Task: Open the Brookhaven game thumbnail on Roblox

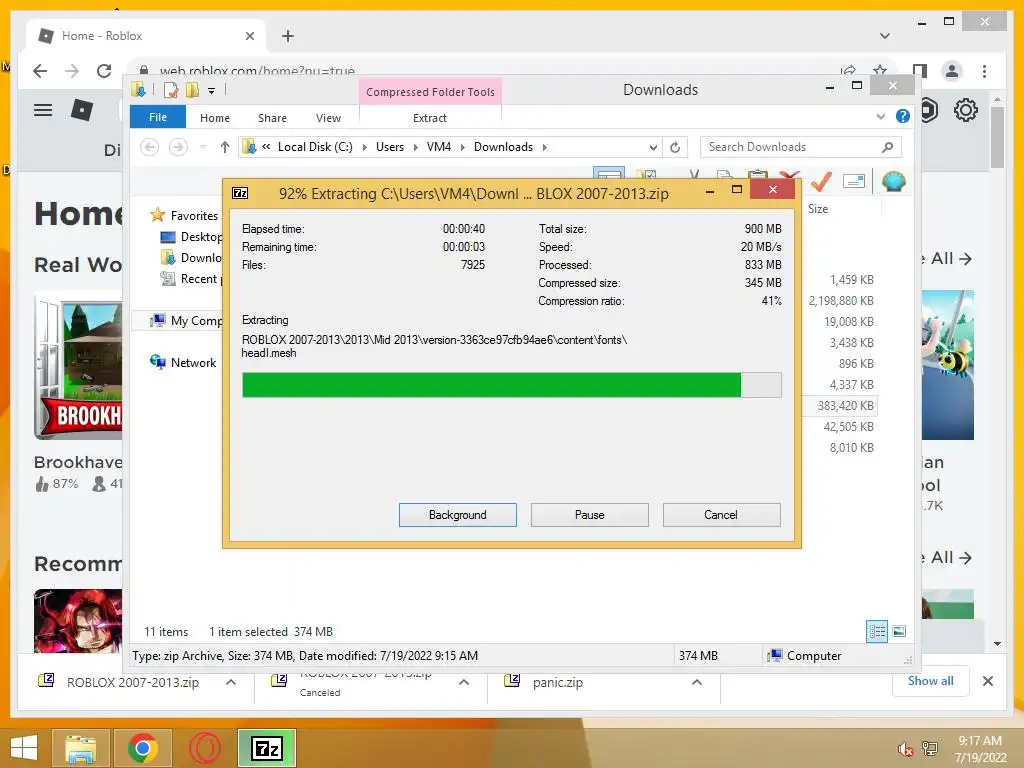Action: pos(78,366)
